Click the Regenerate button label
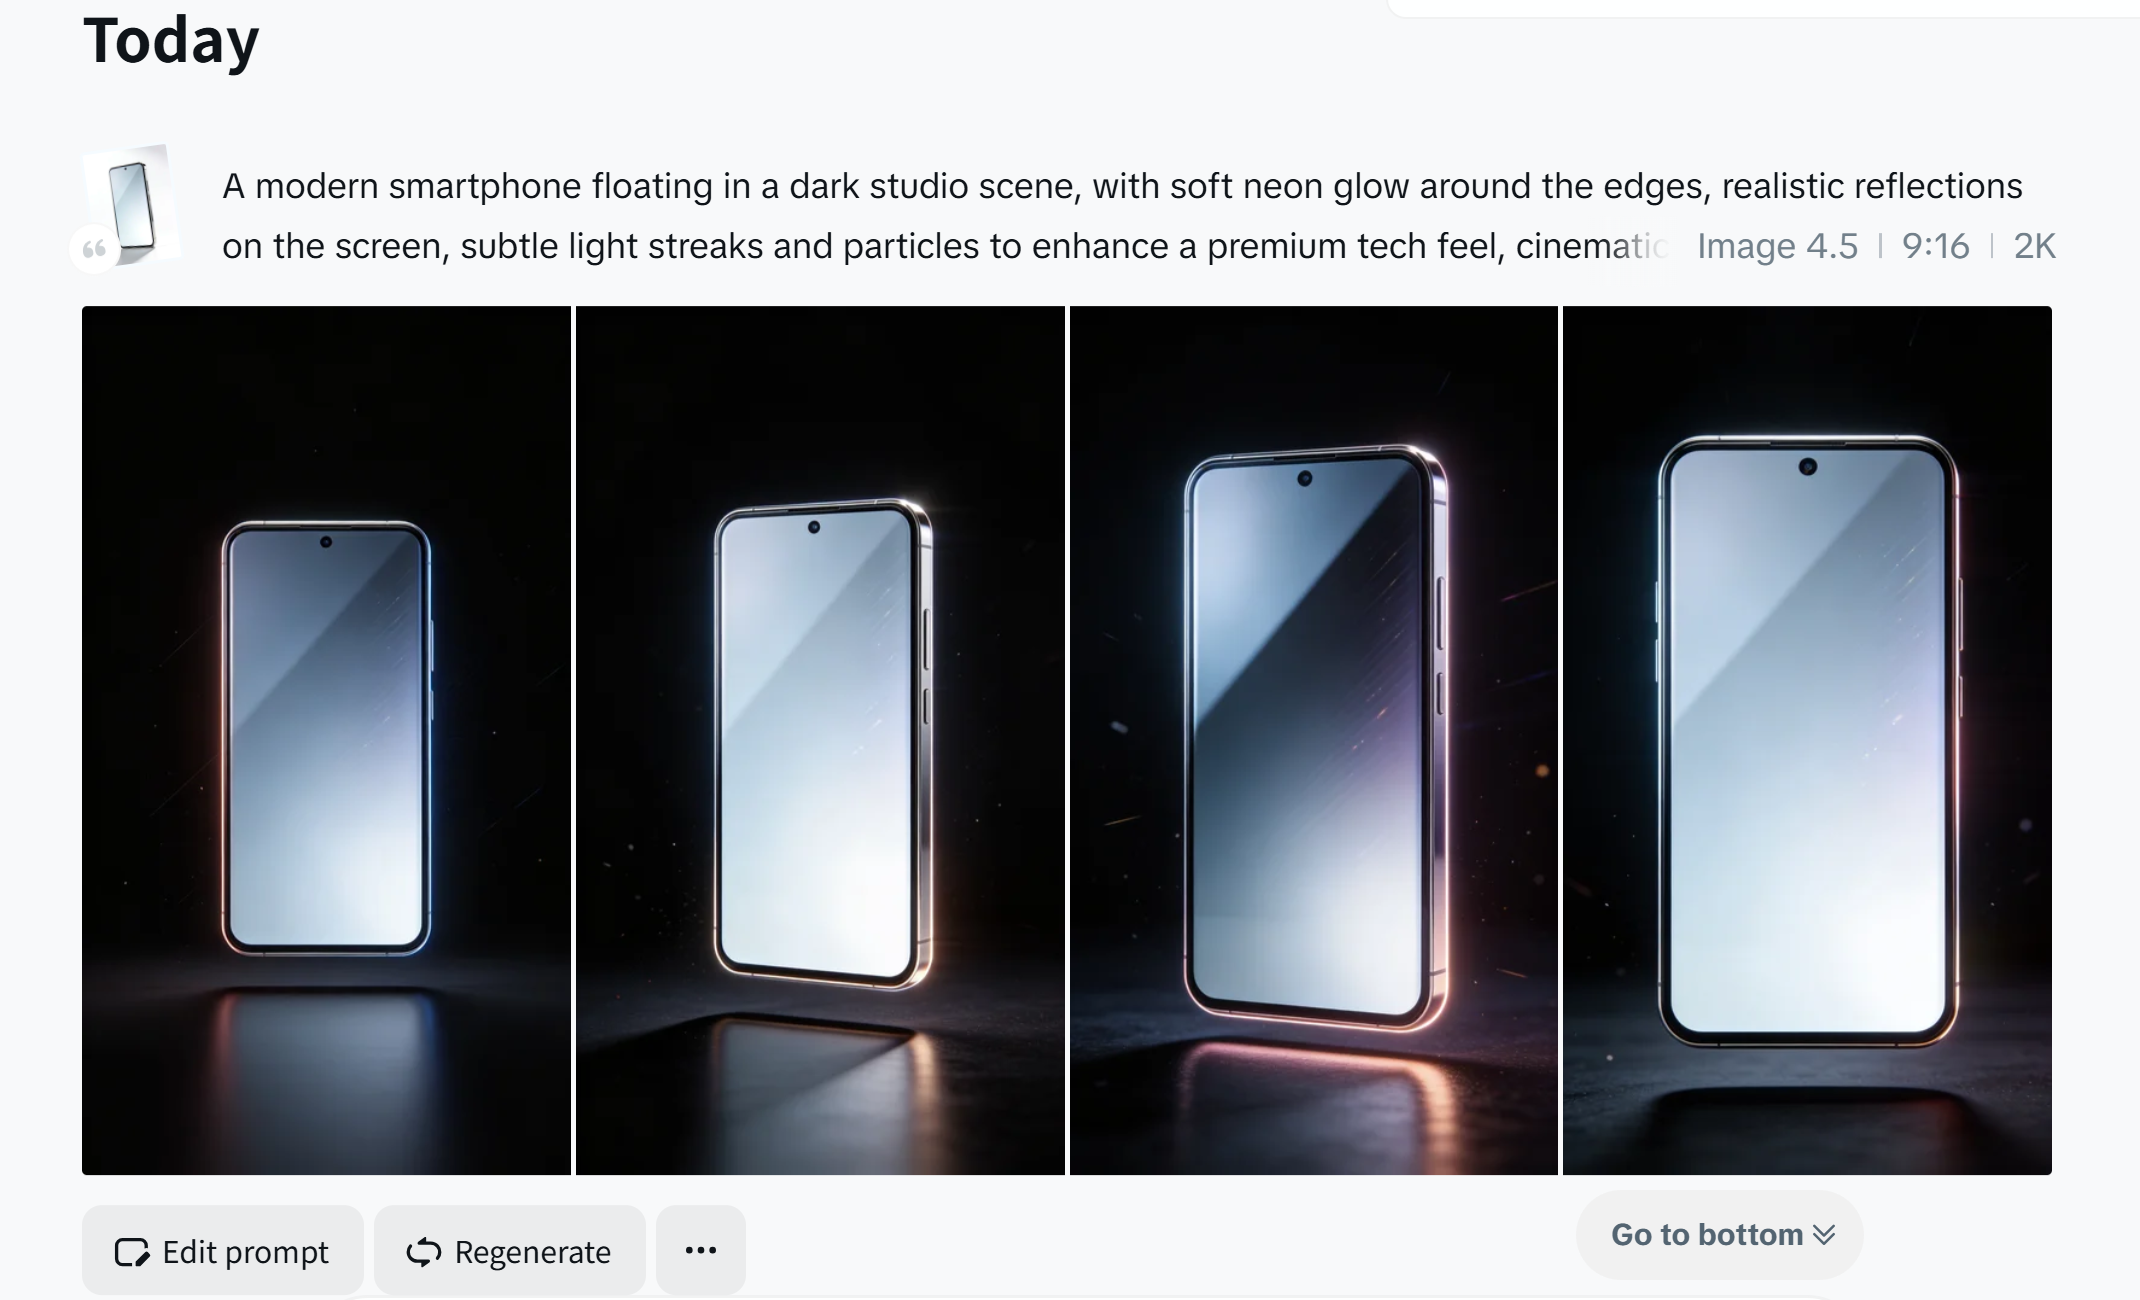This screenshot has height=1300, width=2140. click(532, 1252)
